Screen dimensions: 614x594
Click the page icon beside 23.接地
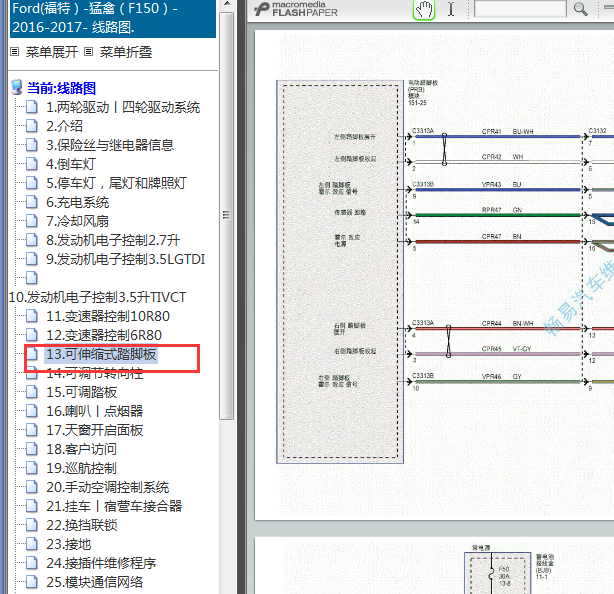click(32, 544)
